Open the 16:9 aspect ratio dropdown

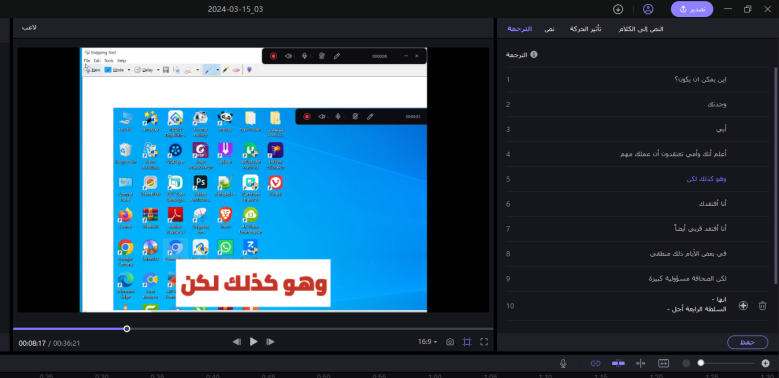pos(427,342)
